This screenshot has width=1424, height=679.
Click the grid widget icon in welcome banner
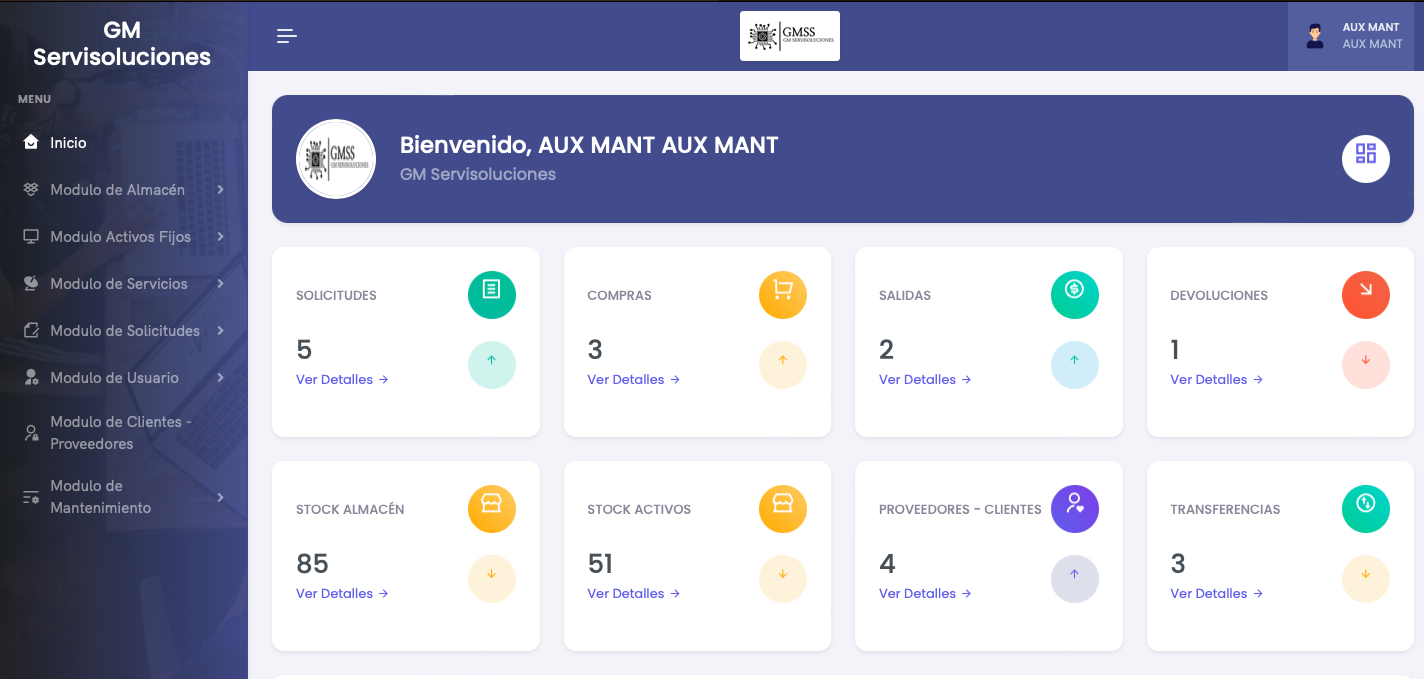(1365, 159)
